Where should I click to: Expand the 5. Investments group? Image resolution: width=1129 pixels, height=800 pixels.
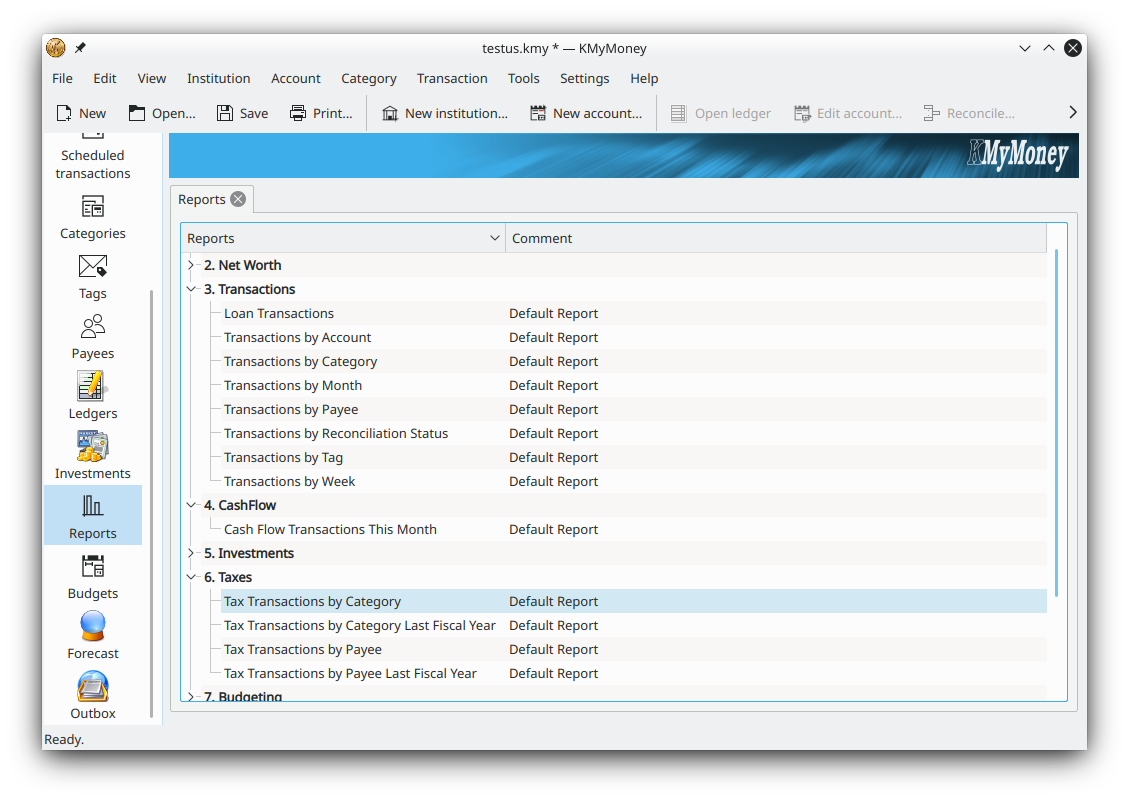pyautogui.click(x=192, y=553)
